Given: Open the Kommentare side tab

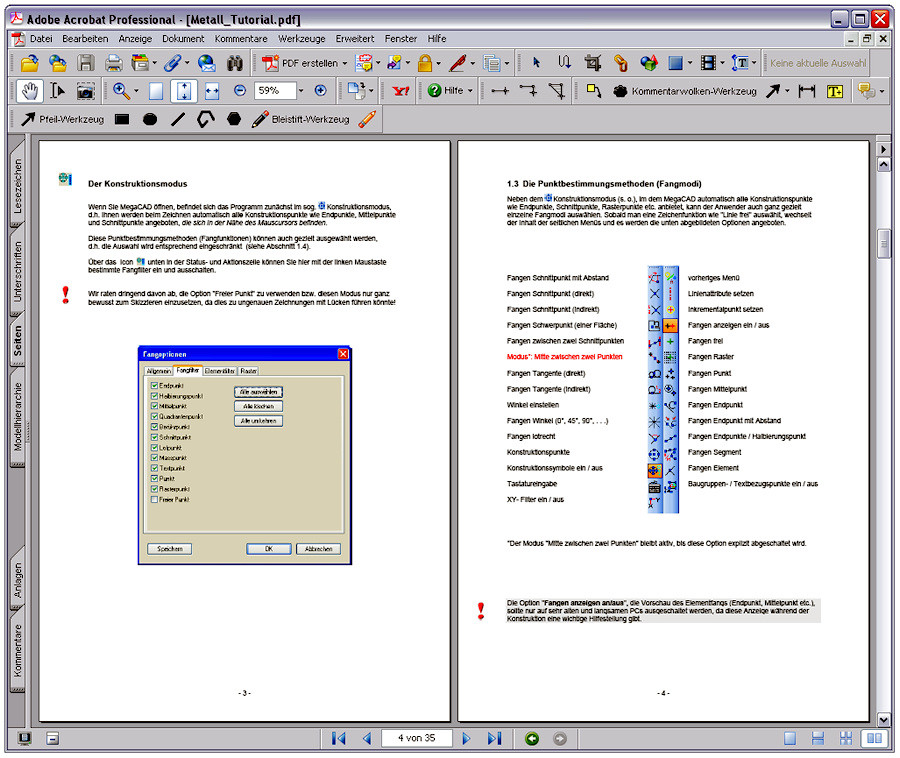Looking at the screenshot, I should [x=18, y=651].
